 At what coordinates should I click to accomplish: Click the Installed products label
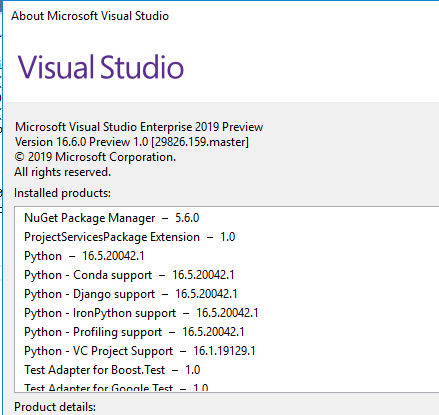click(62, 193)
